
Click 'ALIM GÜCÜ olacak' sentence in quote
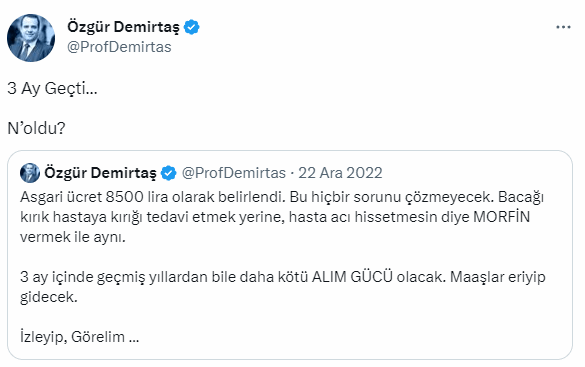tap(379, 277)
